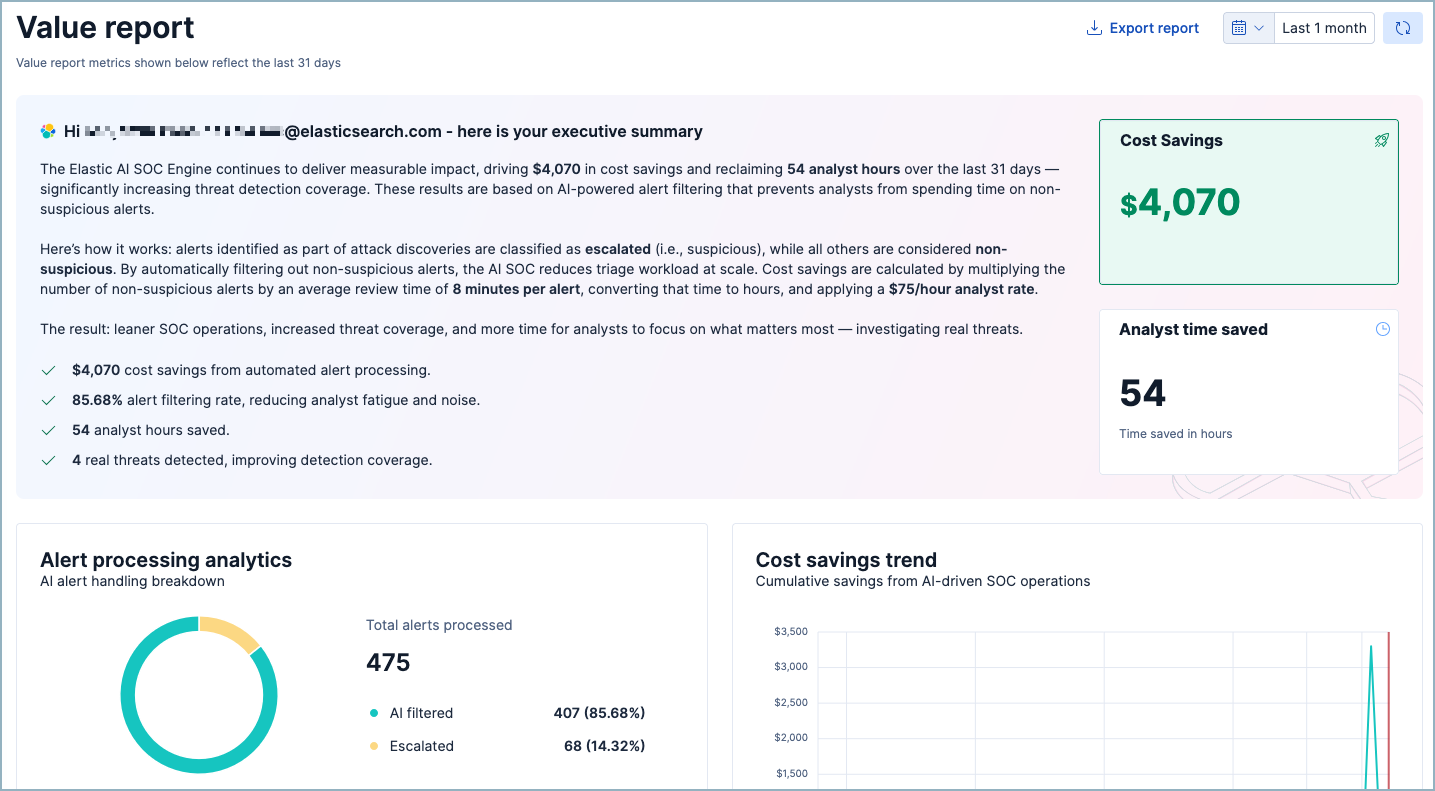Click the checkmark beside 54 analyst hours saved
1435x791 pixels.
point(48,429)
